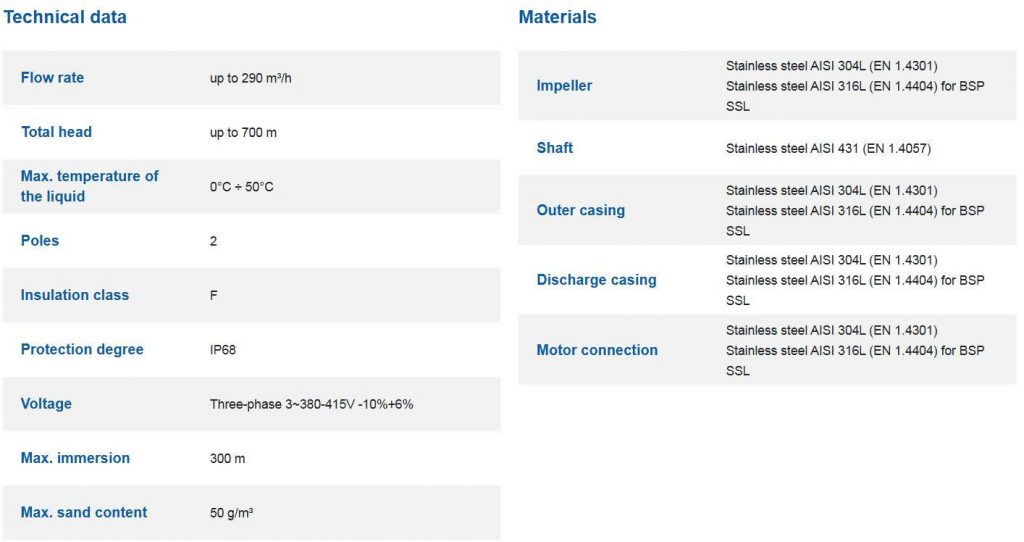1024x542 pixels.
Task: Select the Max. immersion label
Action: coord(75,458)
